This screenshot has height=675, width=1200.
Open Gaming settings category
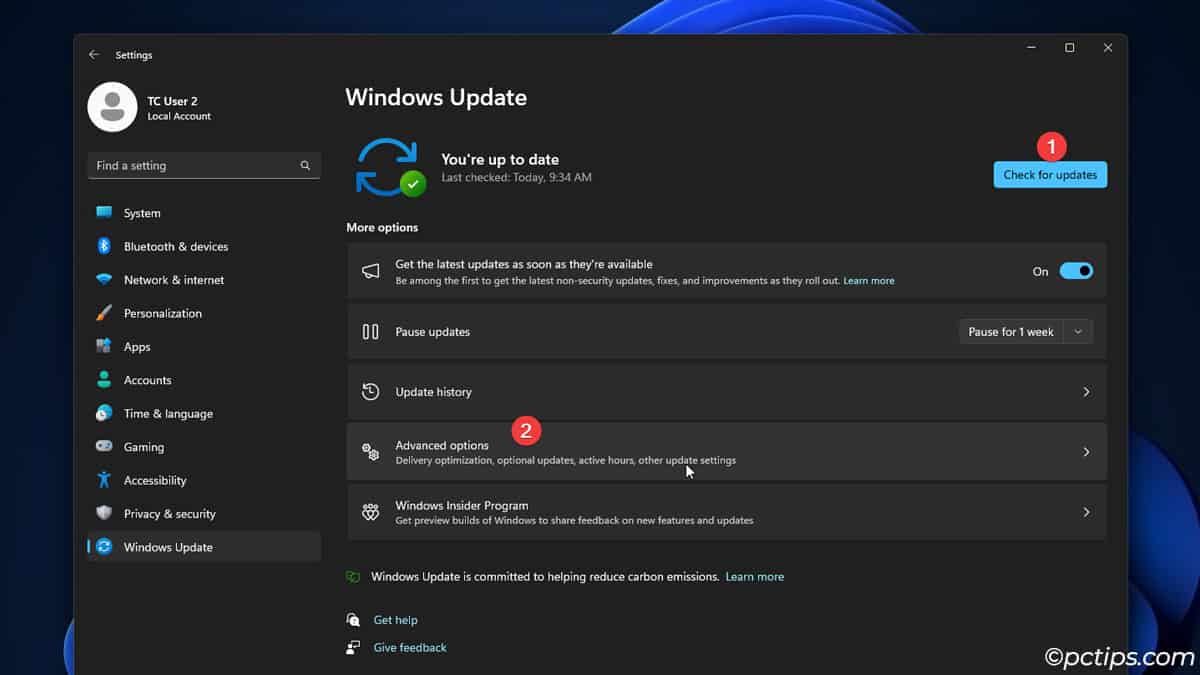(x=204, y=447)
